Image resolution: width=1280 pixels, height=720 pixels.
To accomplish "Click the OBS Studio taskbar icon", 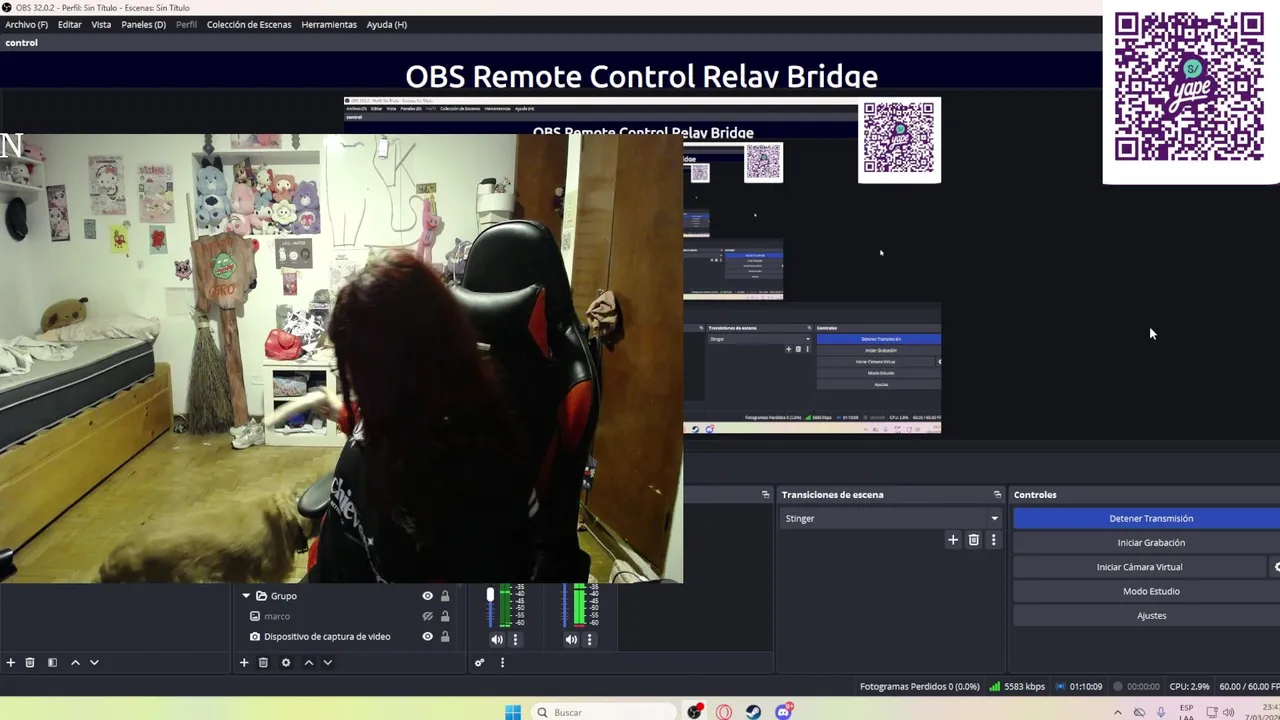I will pyautogui.click(x=694, y=712).
